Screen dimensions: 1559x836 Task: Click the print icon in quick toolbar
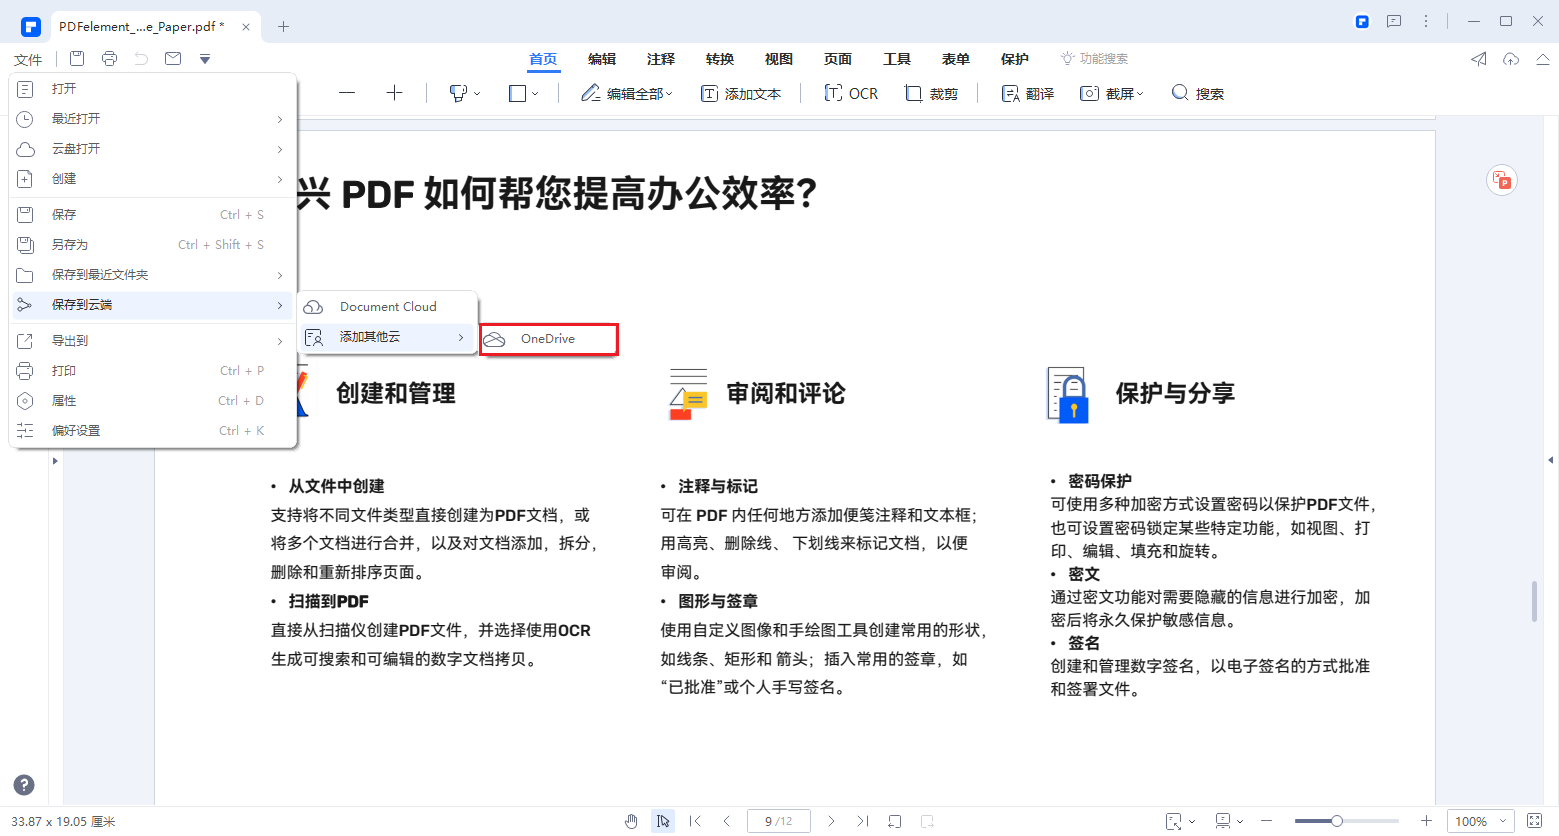pyautogui.click(x=109, y=59)
